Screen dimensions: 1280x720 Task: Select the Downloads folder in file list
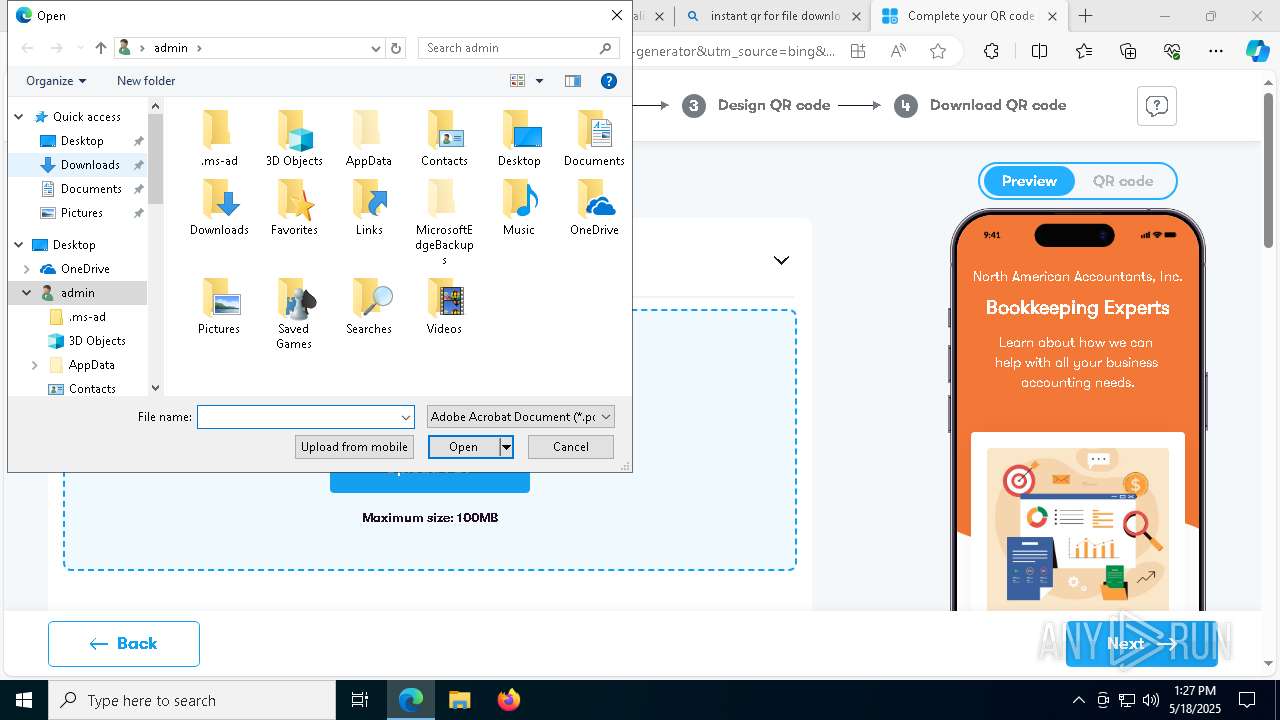tap(219, 208)
